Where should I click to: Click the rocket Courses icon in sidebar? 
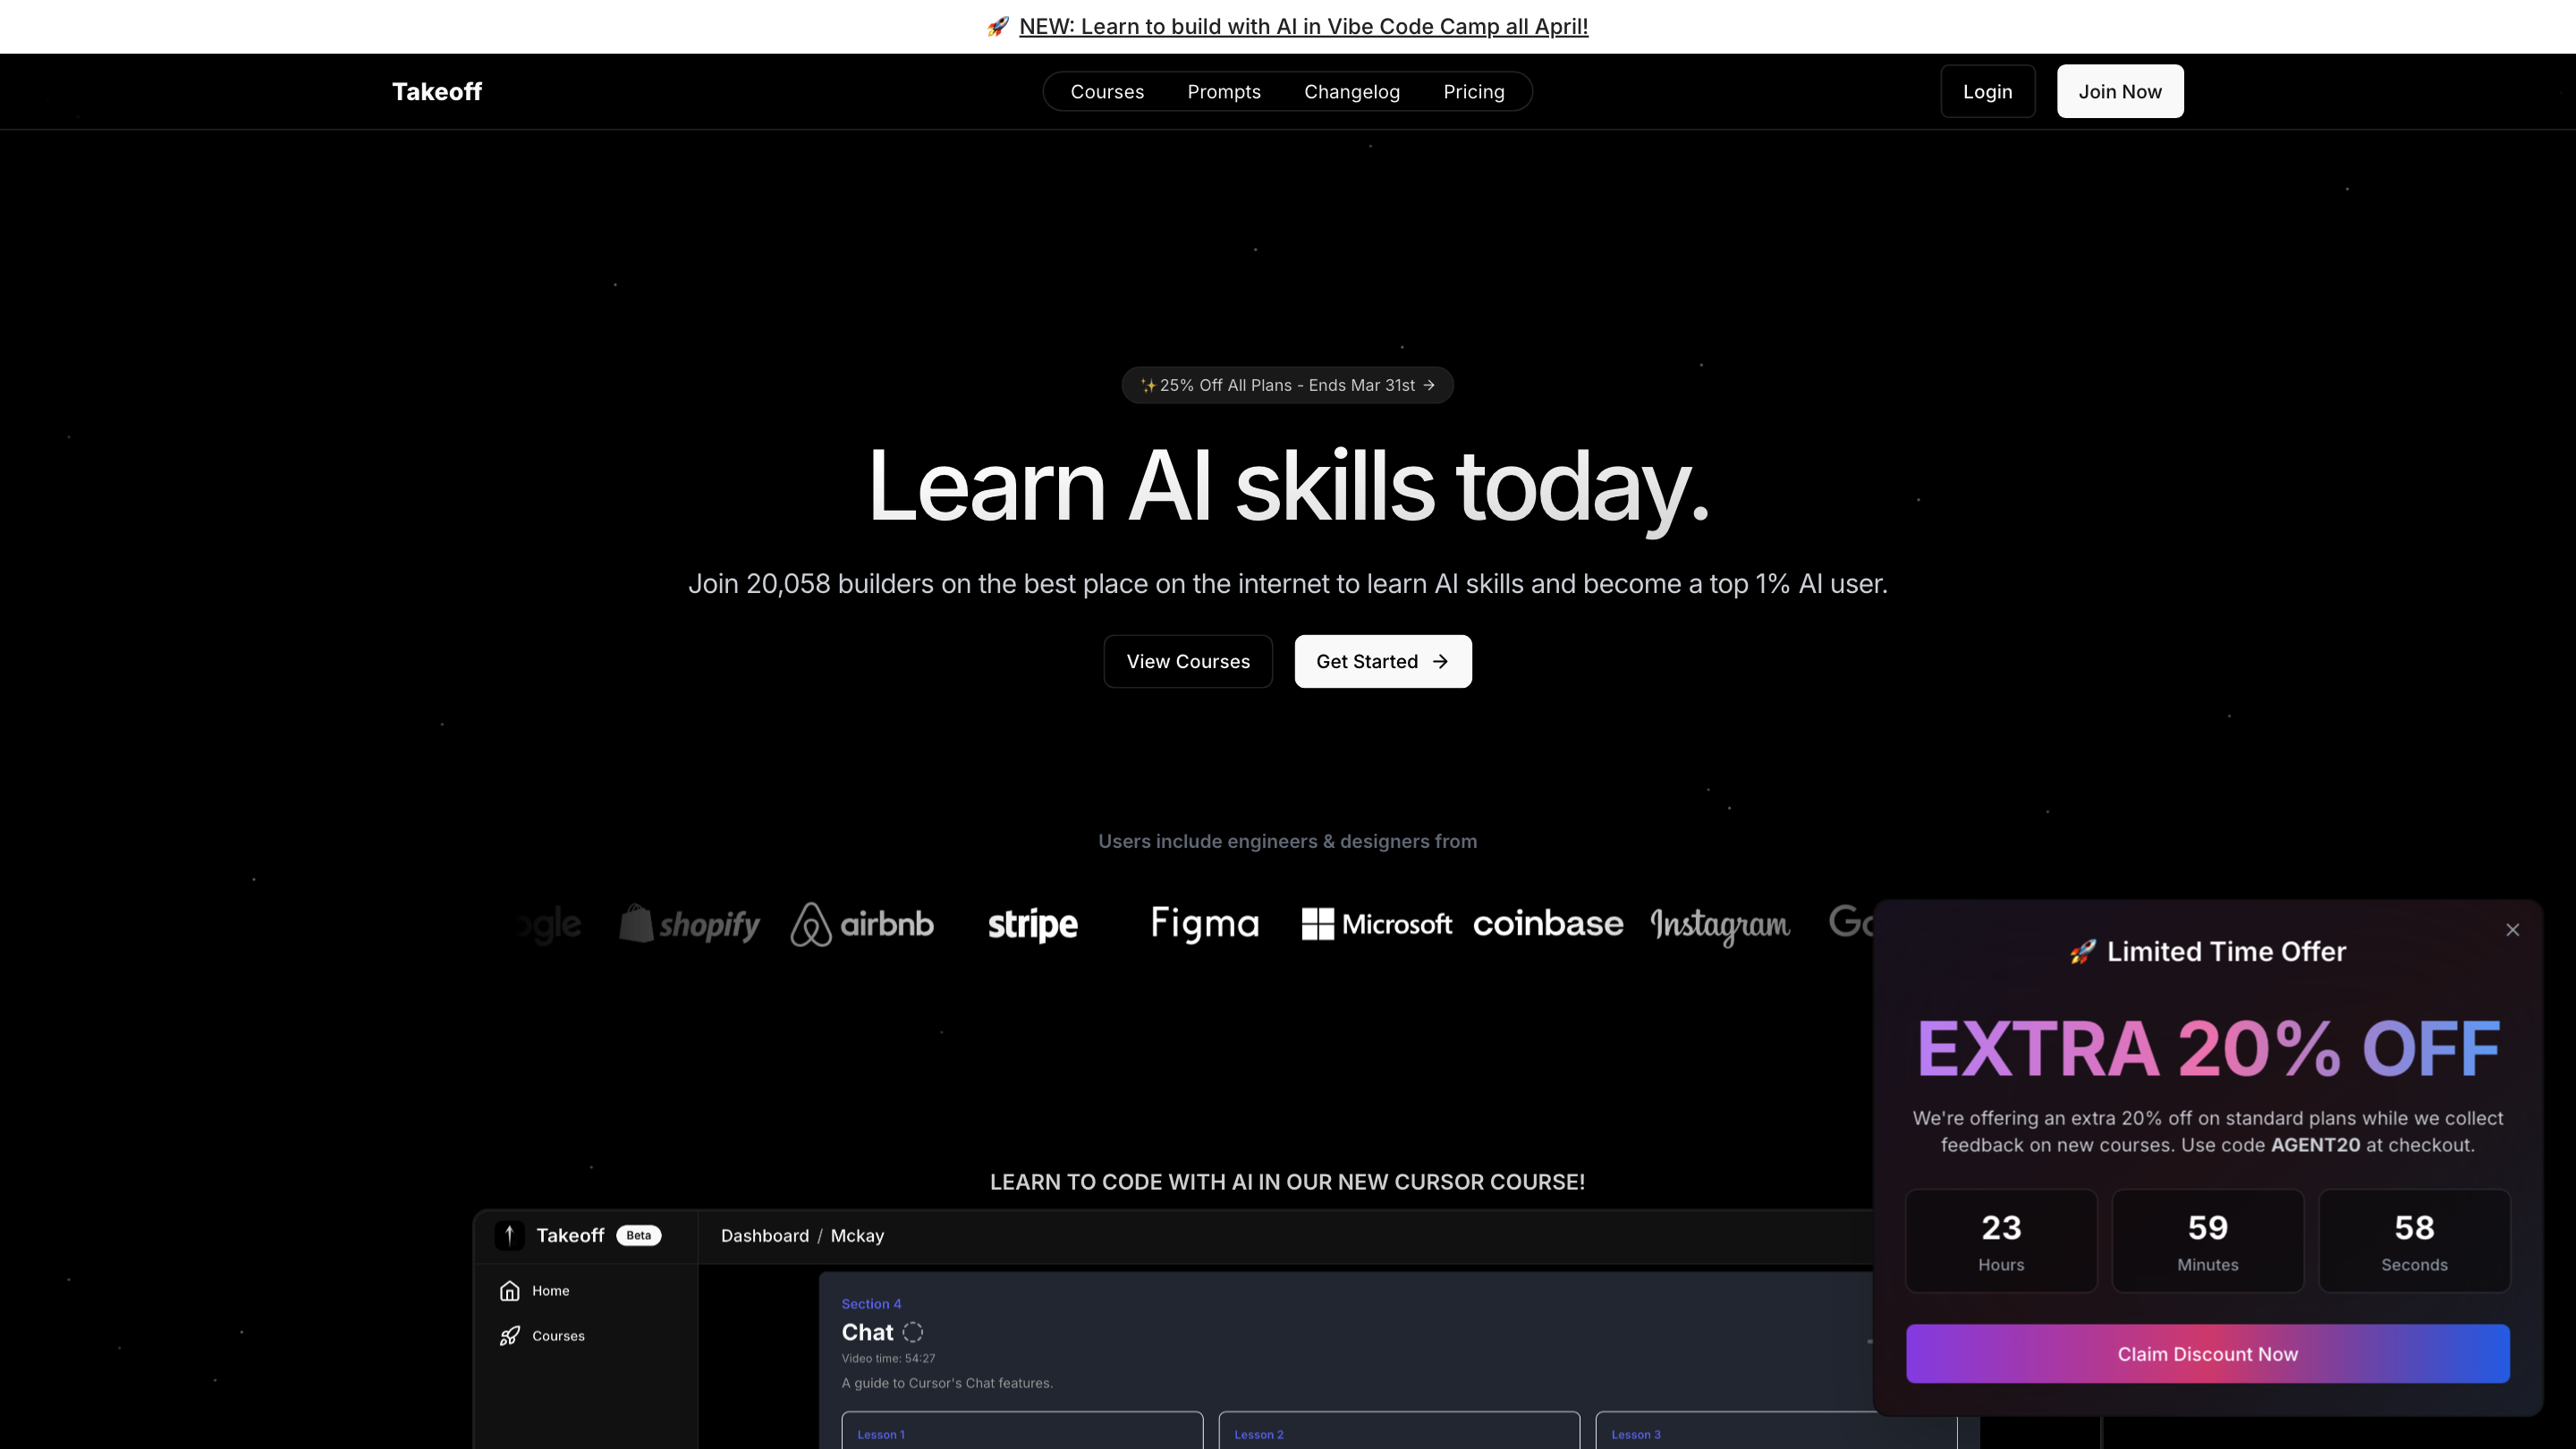[x=509, y=1335]
